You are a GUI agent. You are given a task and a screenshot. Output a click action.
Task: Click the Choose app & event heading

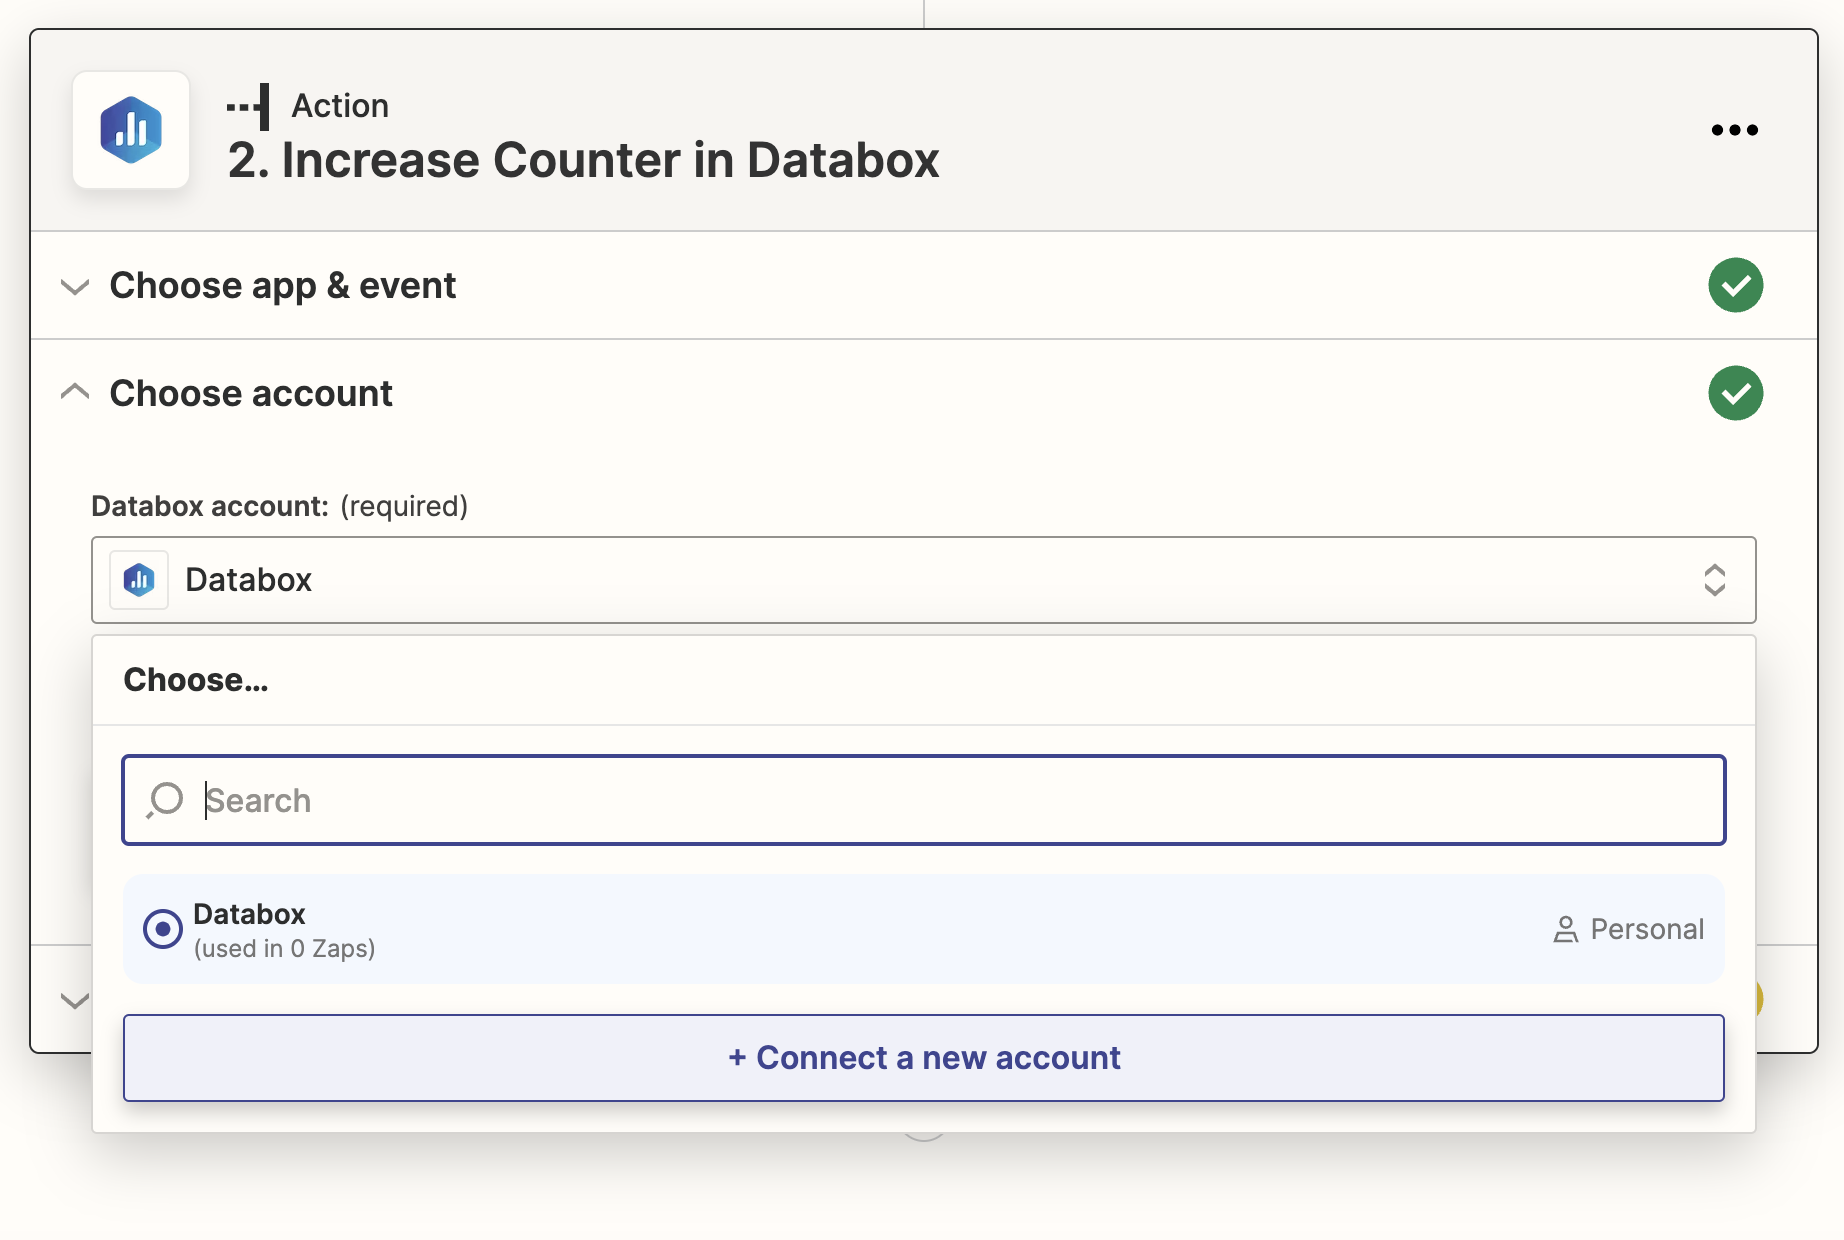point(283,286)
